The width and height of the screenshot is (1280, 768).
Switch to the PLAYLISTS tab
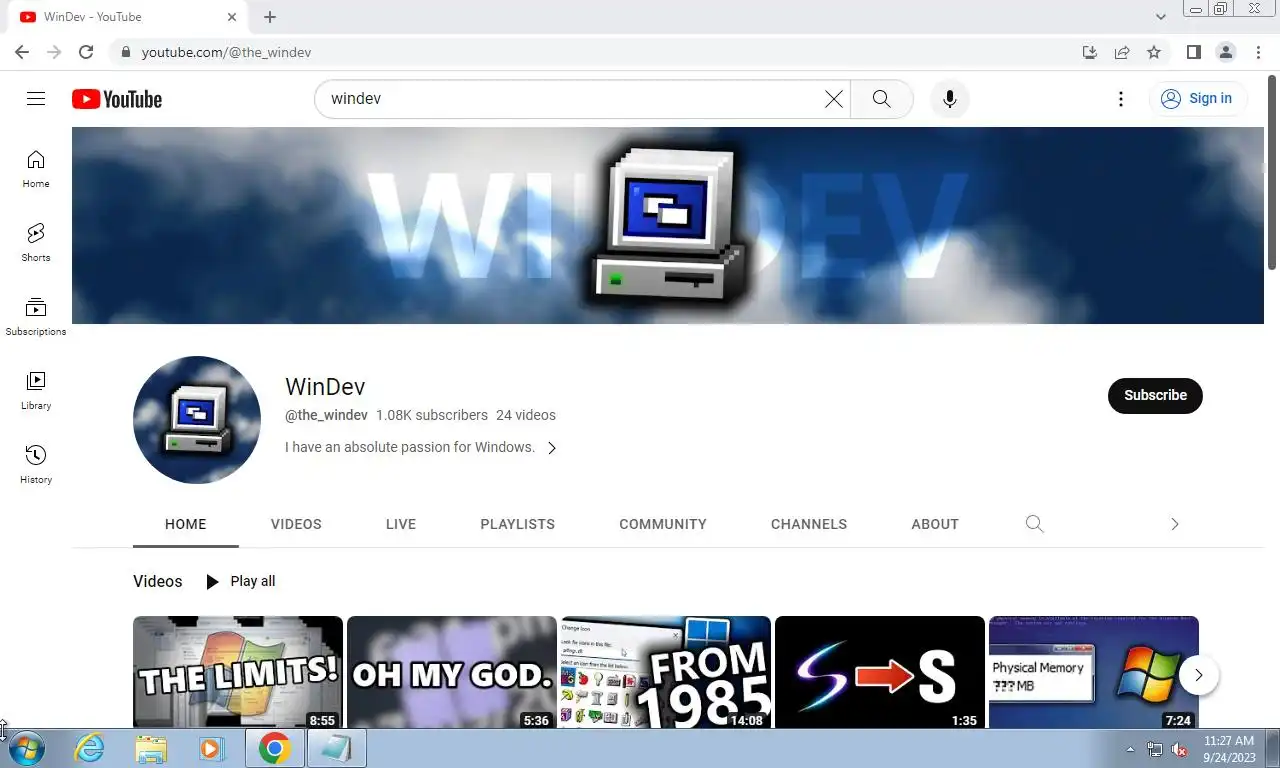(517, 524)
